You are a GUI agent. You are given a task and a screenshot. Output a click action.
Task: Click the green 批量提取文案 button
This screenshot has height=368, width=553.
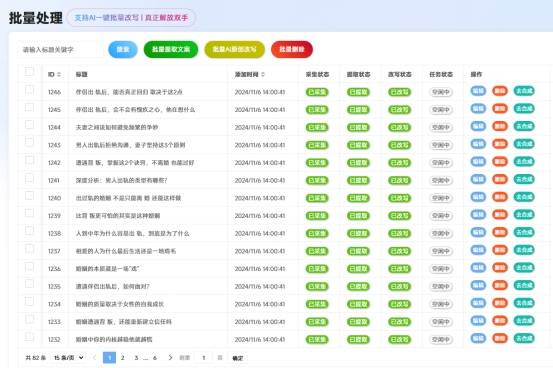click(x=171, y=49)
